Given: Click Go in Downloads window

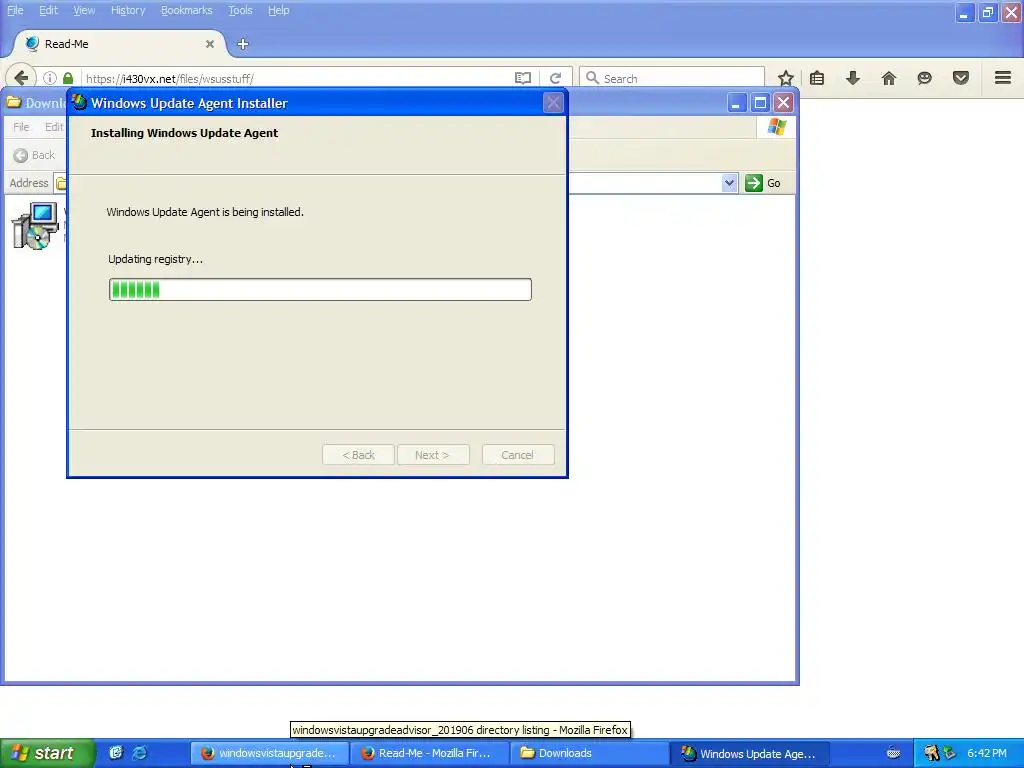Looking at the screenshot, I should pyautogui.click(x=763, y=183).
